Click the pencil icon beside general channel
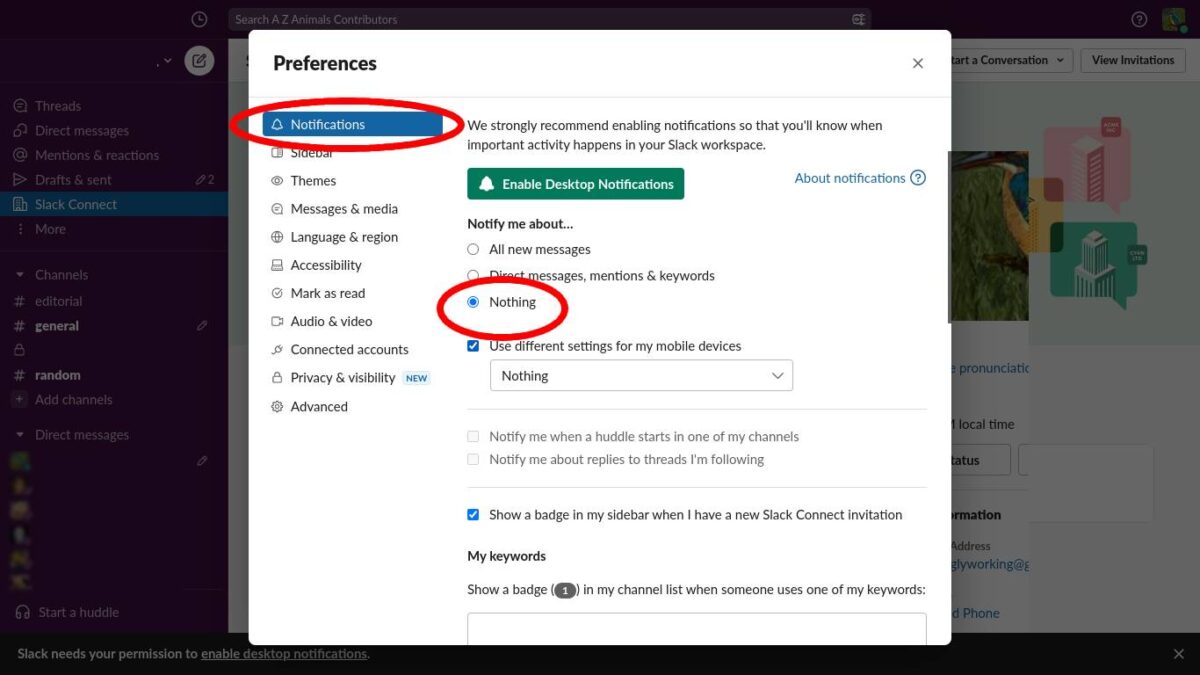 (x=202, y=326)
